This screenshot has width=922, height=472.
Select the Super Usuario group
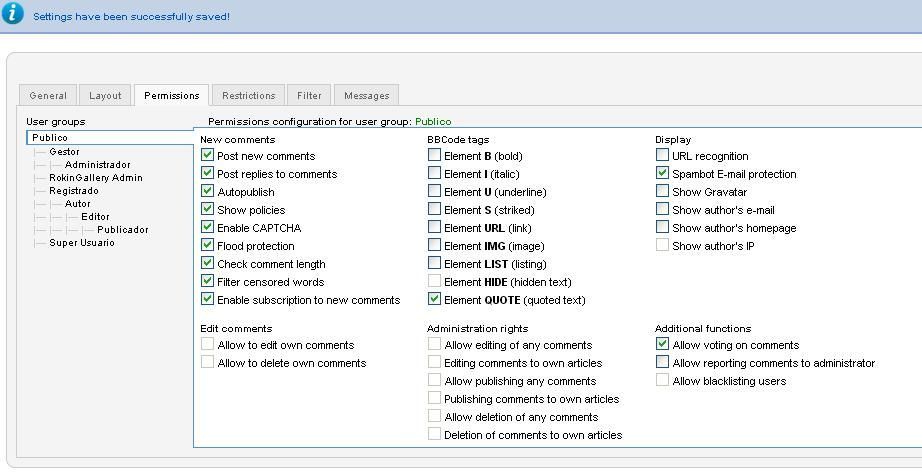(82, 242)
